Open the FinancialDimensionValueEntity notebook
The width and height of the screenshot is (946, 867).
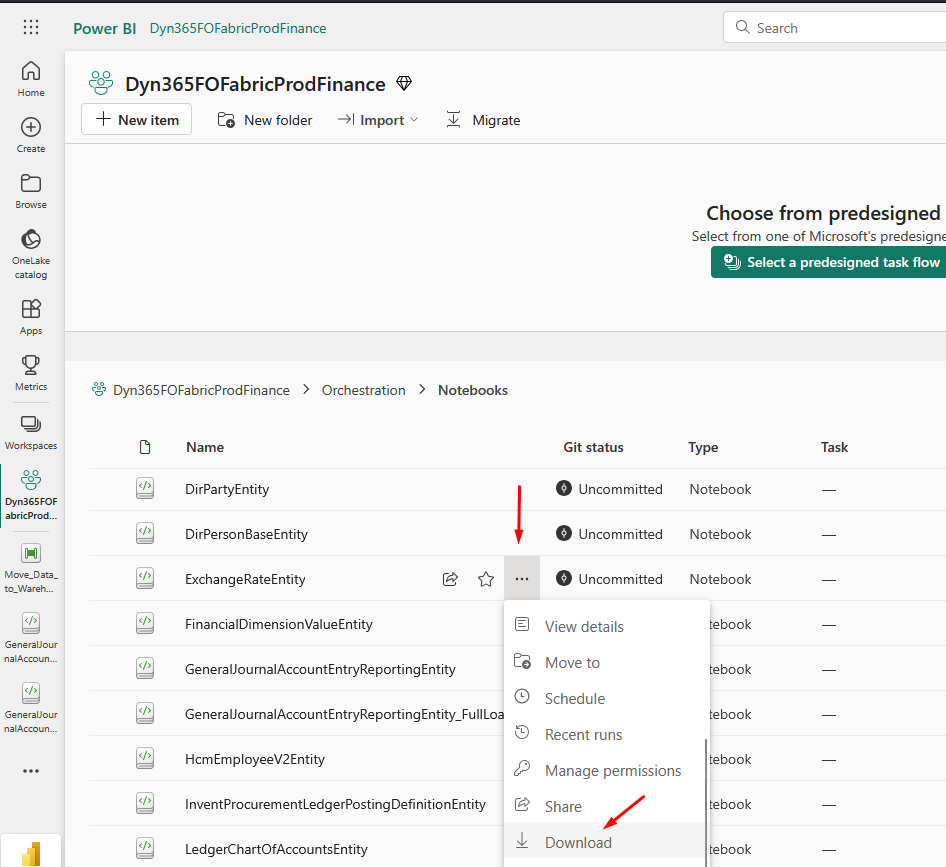pyautogui.click(x=279, y=624)
